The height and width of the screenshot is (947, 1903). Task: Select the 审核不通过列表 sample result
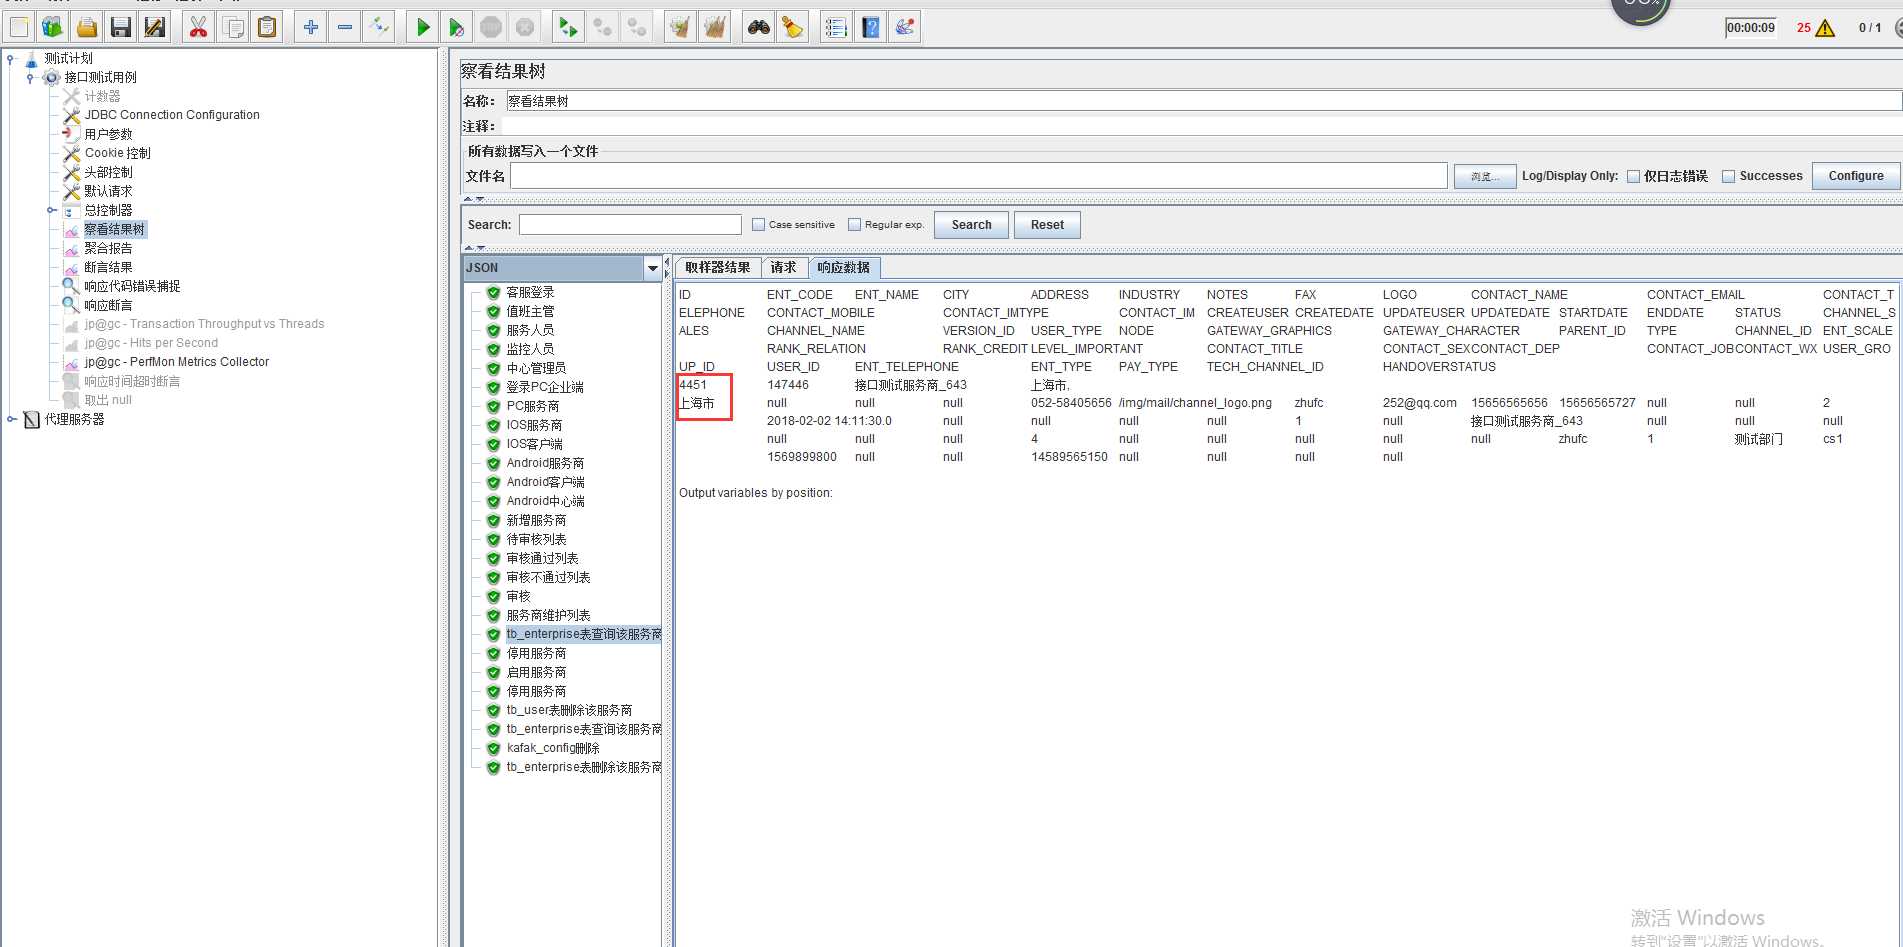tap(548, 577)
